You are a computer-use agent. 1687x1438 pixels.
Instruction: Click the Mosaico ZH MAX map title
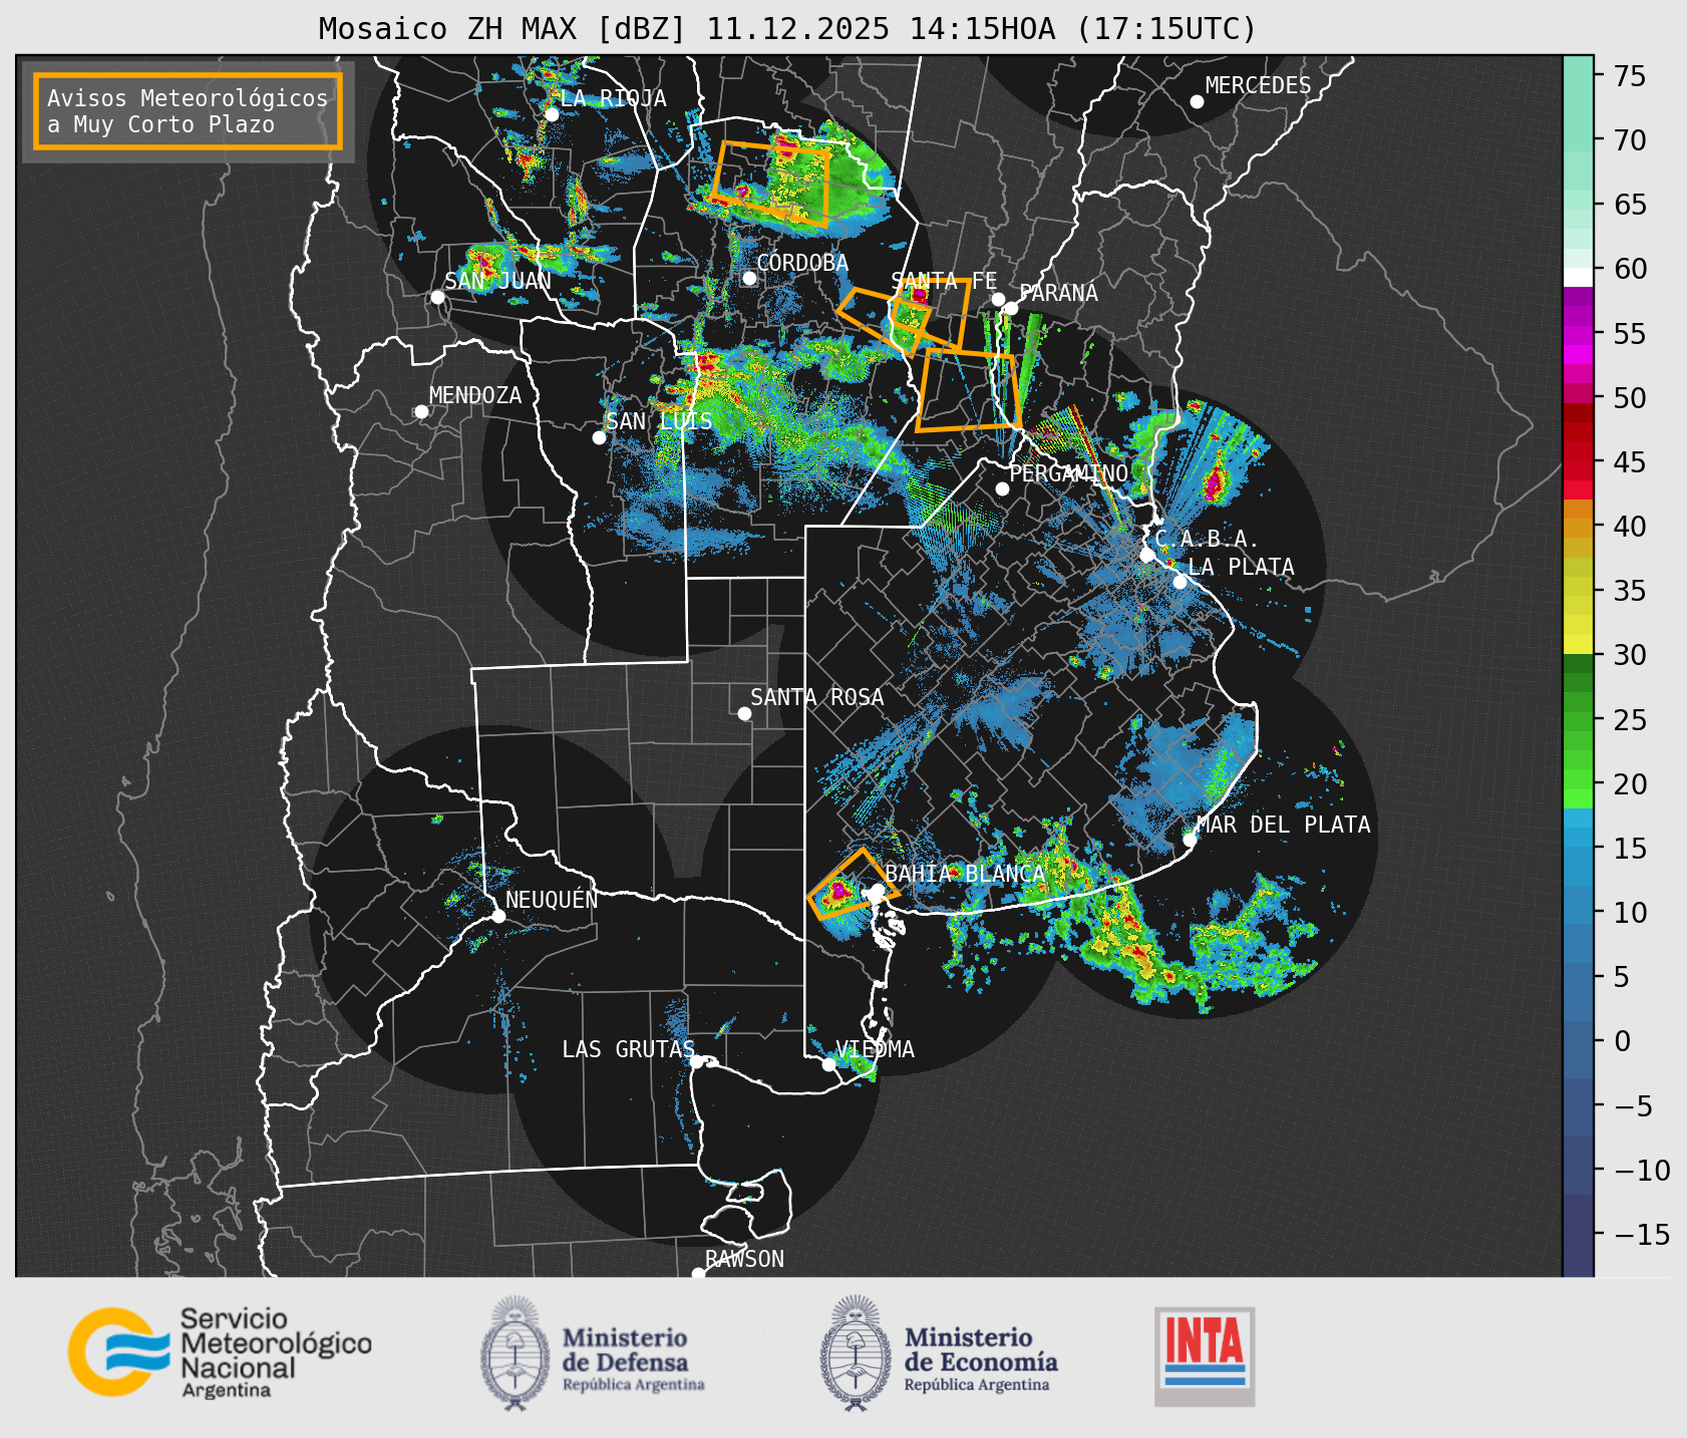coord(787,29)
